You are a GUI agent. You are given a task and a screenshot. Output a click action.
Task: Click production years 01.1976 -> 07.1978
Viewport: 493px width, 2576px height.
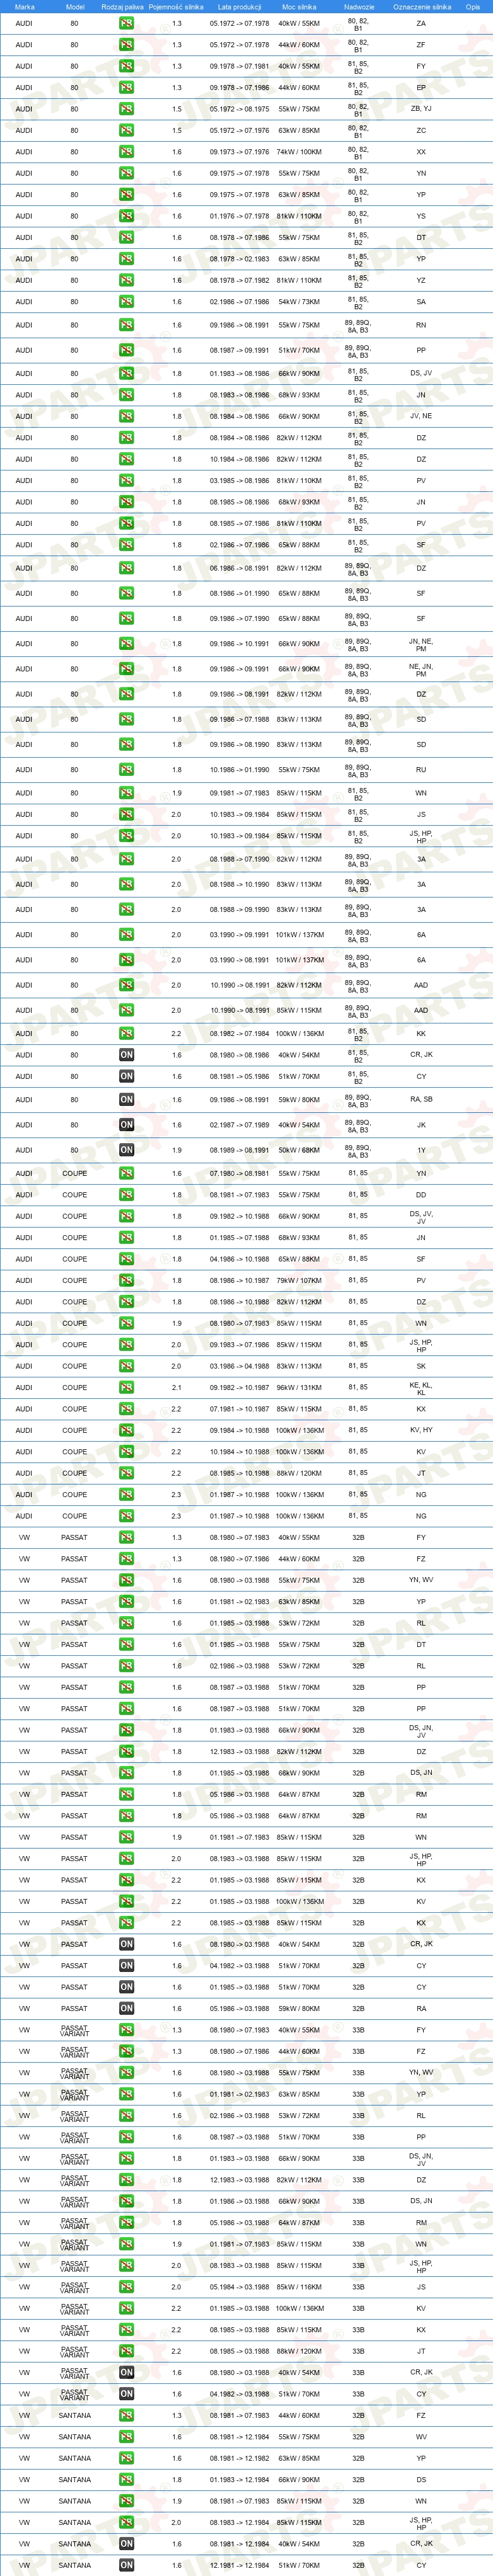(239, 216)
